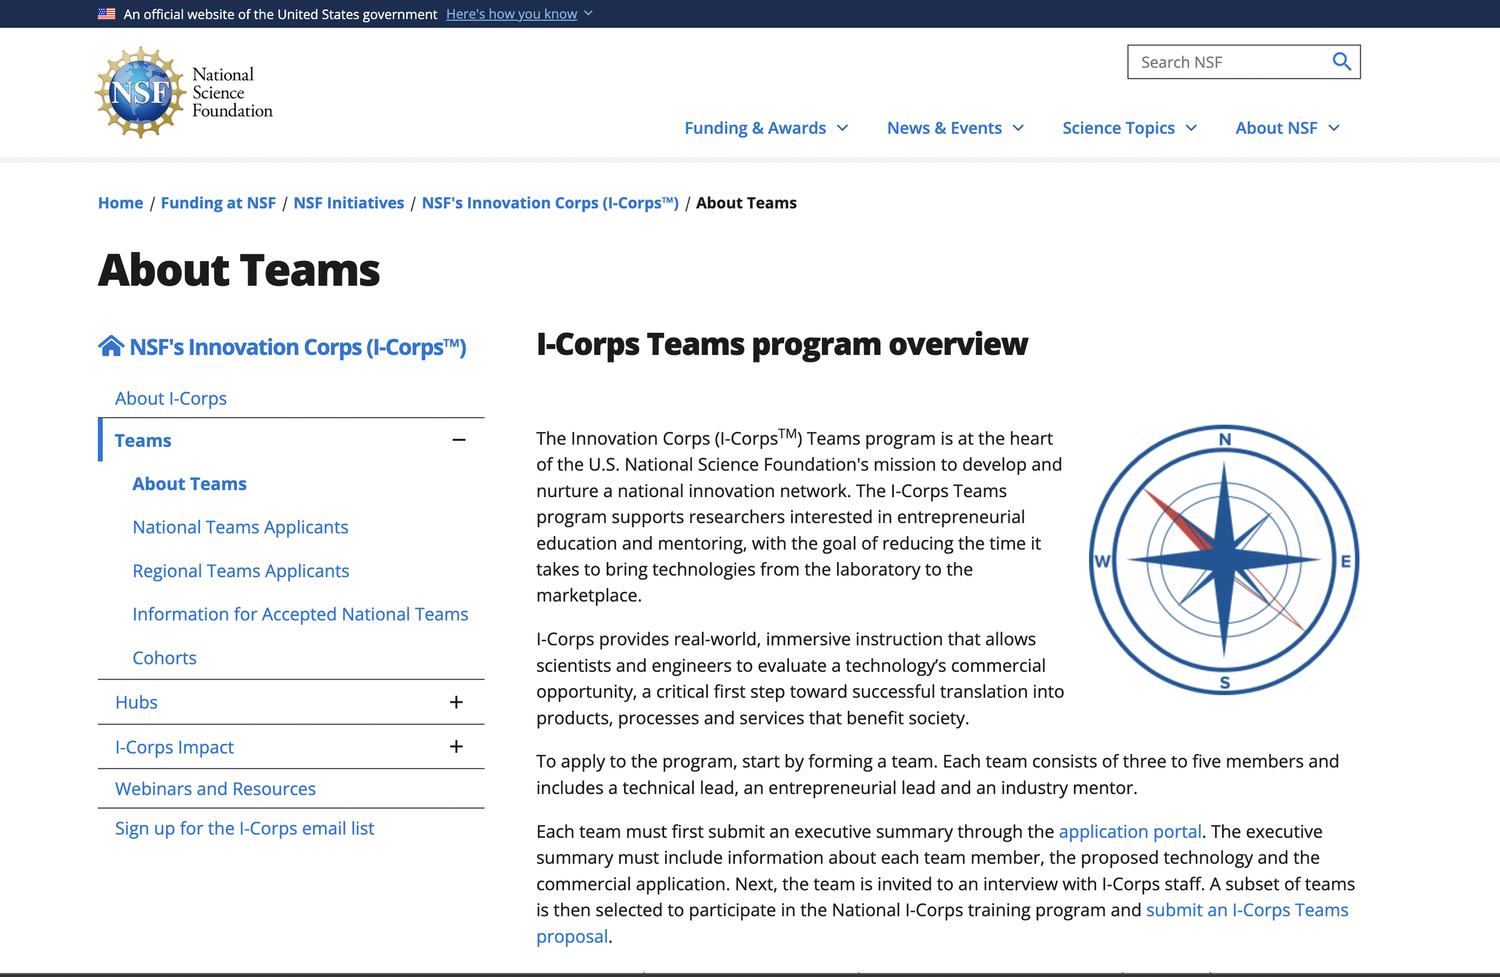Click the About Teams breadcrumb text

[x=747, y=203]
